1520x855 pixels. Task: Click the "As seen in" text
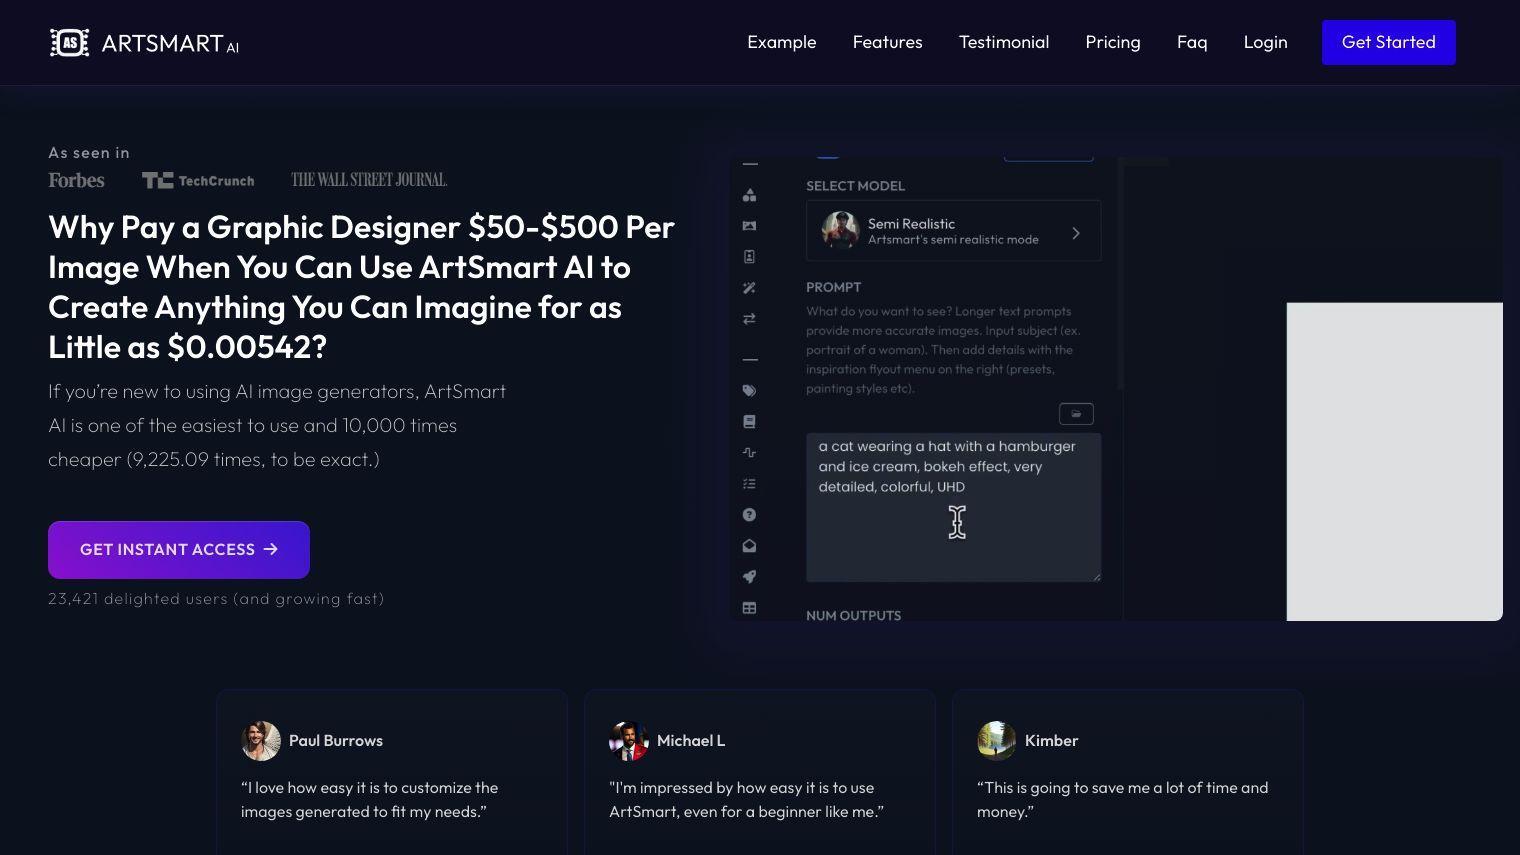coord(89,153)
